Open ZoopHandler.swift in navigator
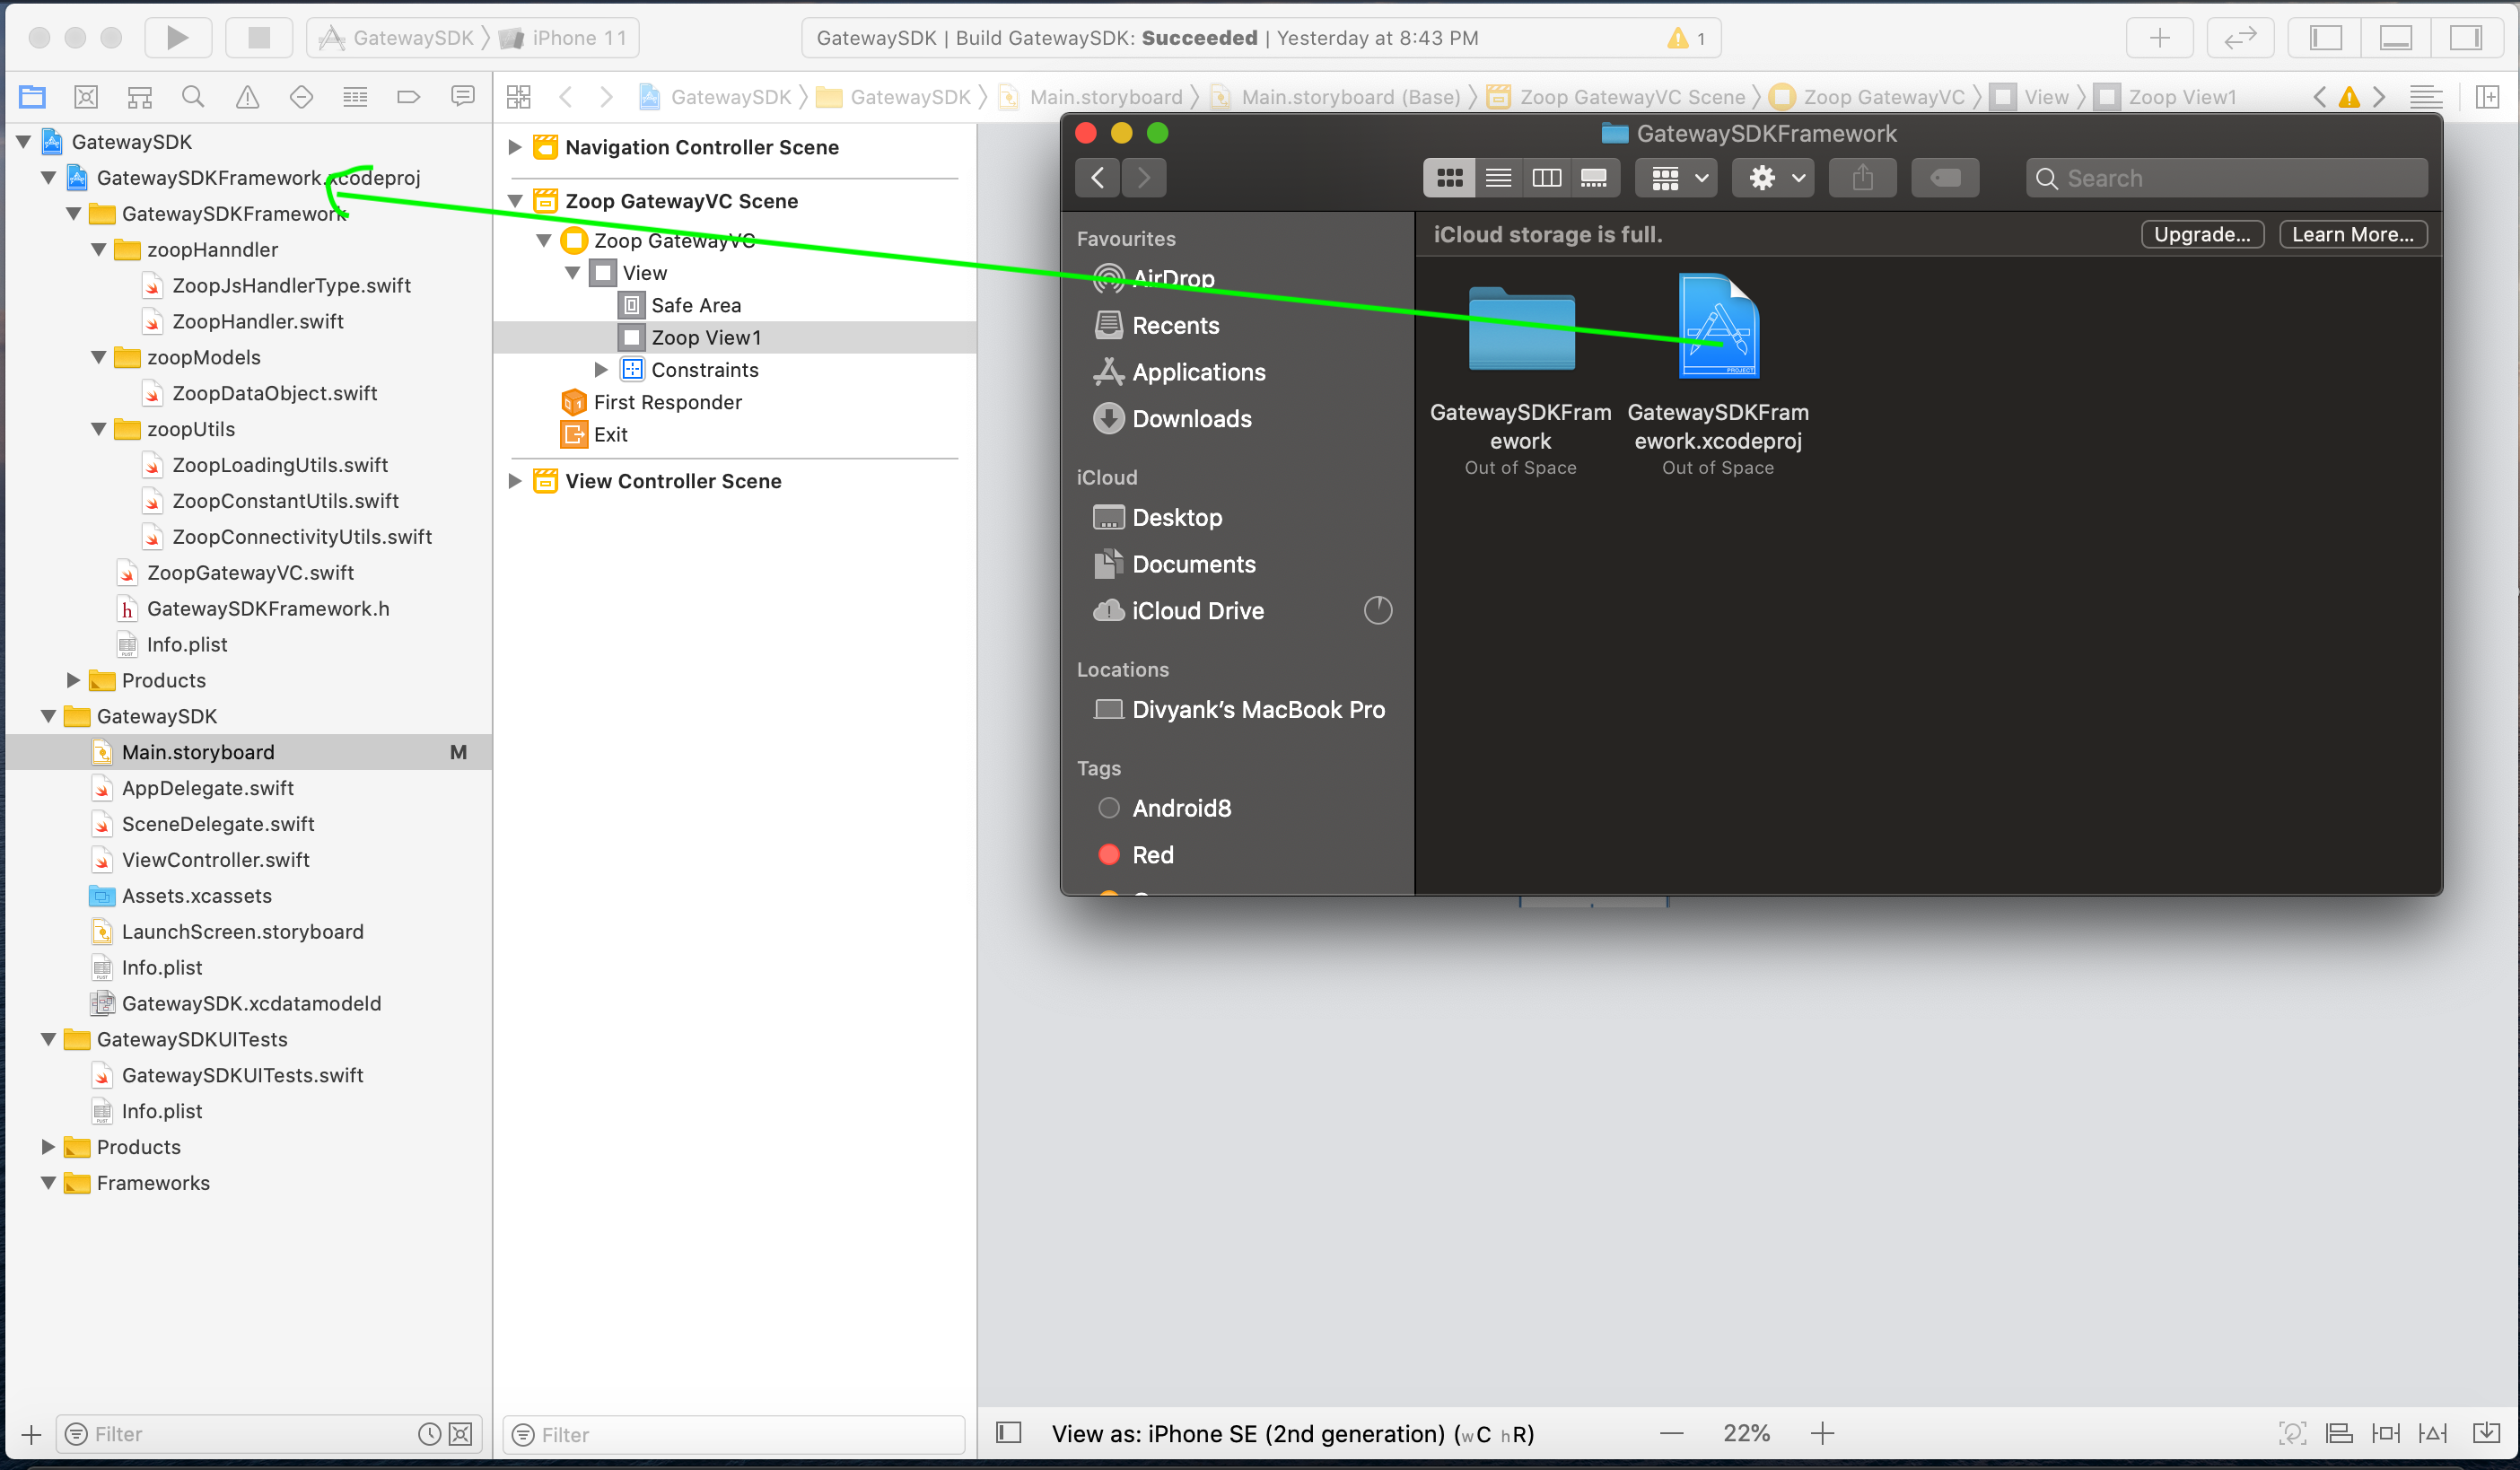2520x1470 pixels. tap(257, 321)
